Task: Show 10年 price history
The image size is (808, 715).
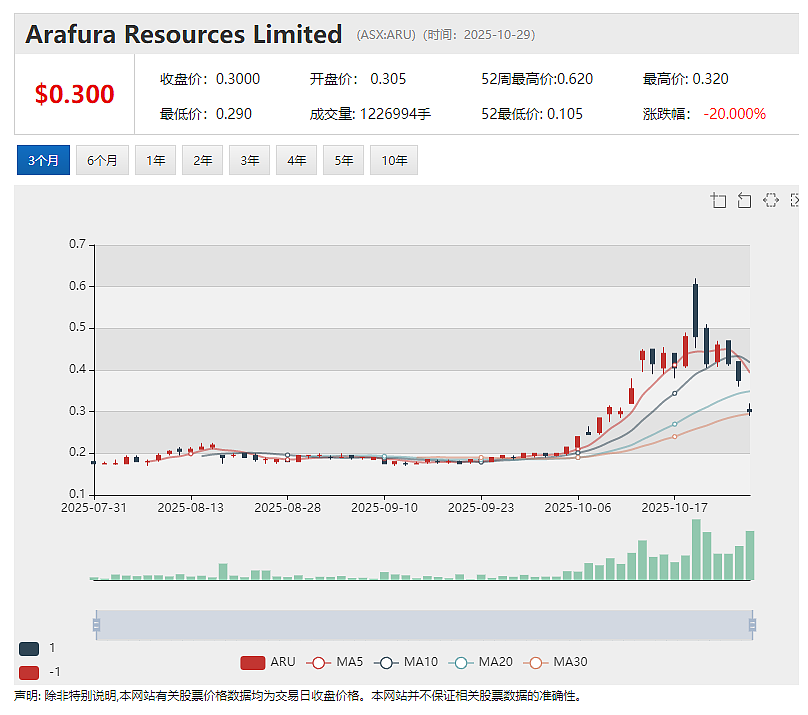Action: click(x=394, y=160)
